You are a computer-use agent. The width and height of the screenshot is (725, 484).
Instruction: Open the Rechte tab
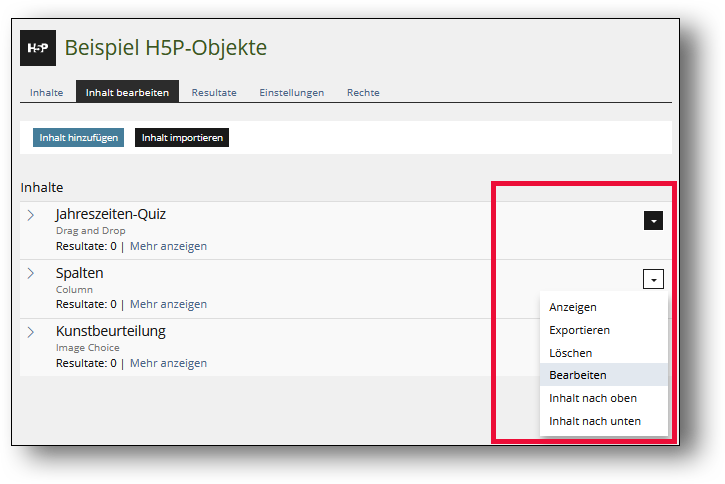(x=363, y=93)
